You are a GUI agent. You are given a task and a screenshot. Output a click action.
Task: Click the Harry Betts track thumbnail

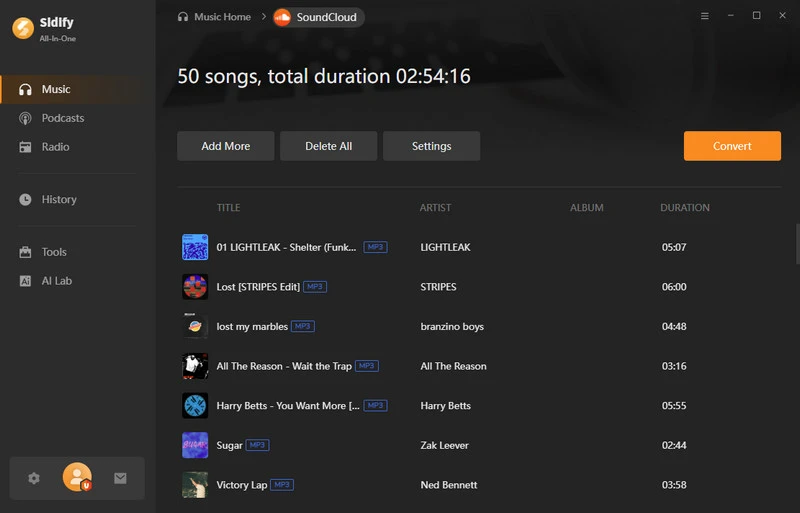[x=195, y=406]
